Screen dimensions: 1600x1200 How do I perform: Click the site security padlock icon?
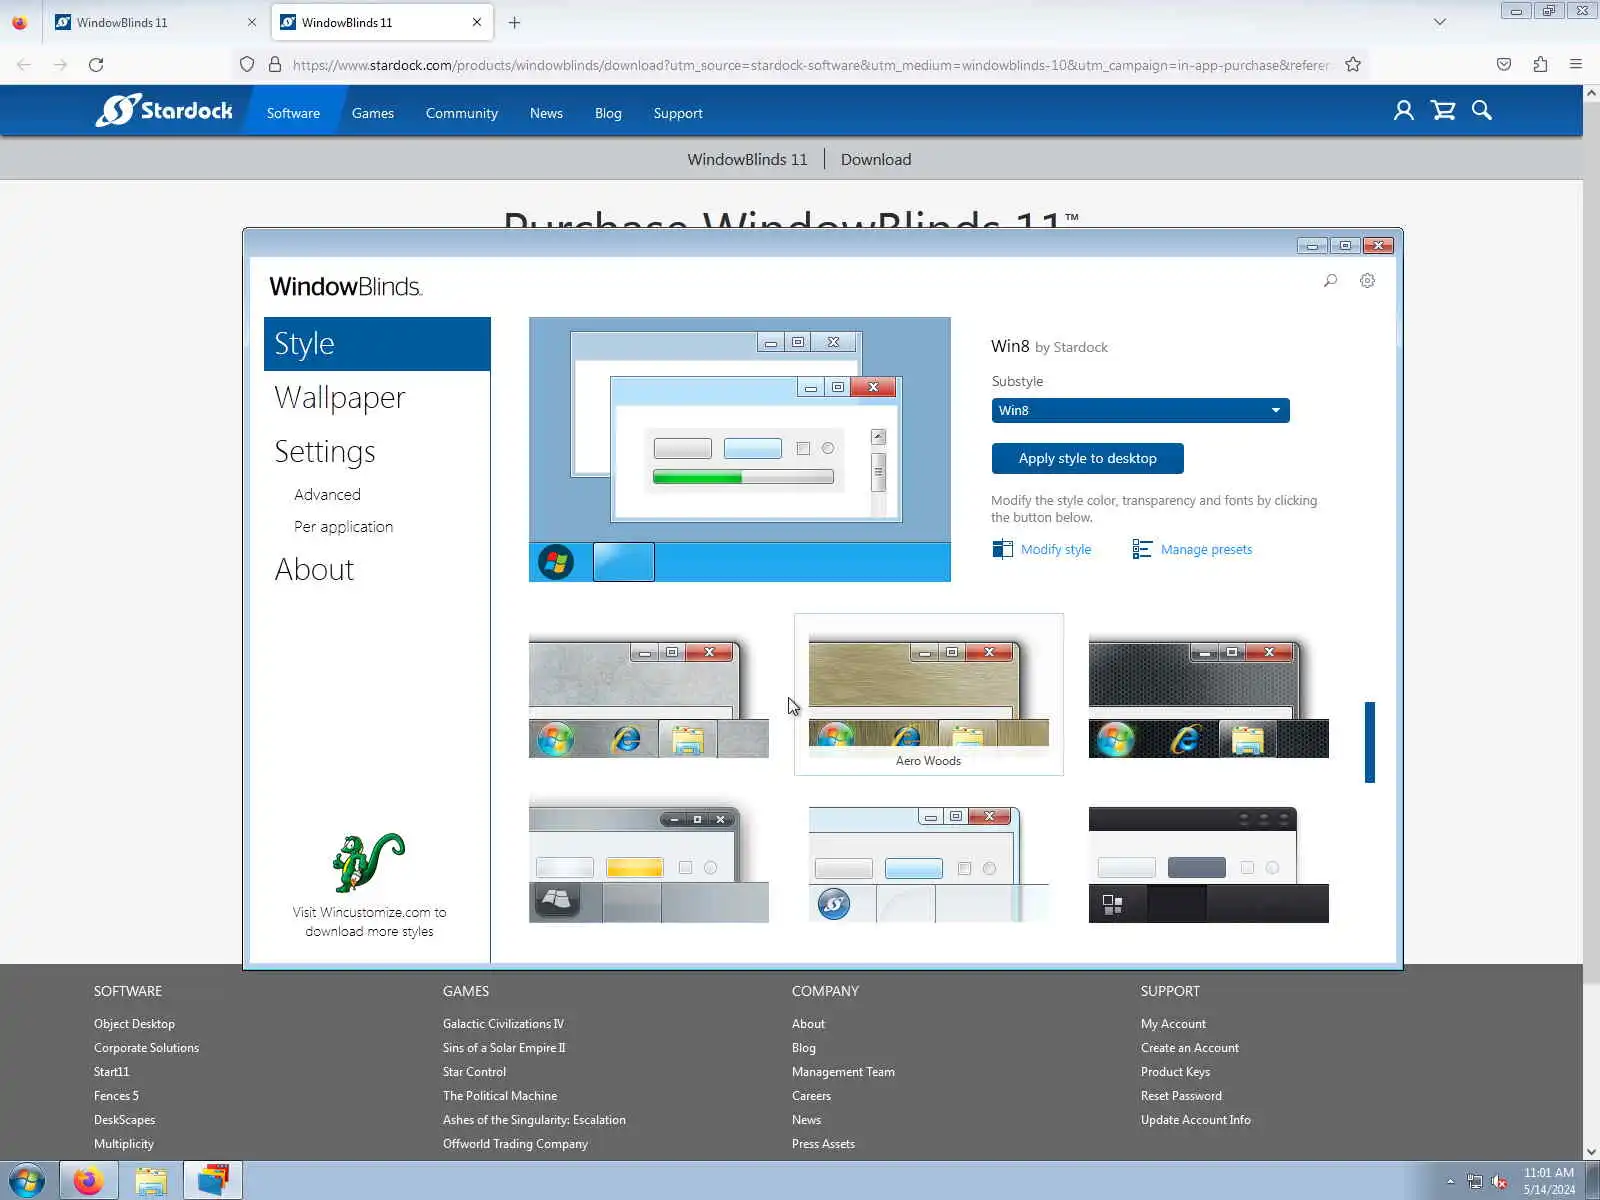click(x=275, y=64)
